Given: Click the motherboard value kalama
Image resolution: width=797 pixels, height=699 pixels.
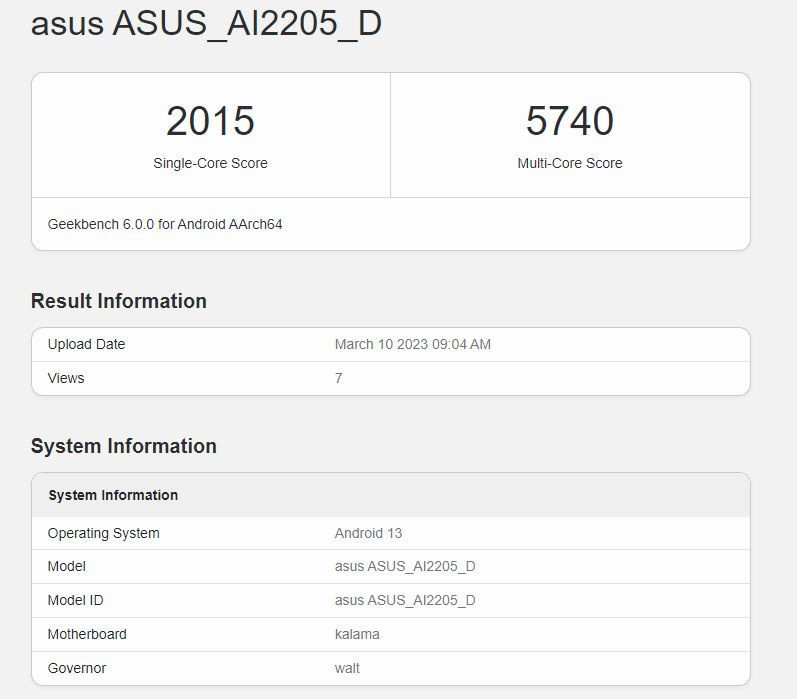Looking at the screenshot, I should (x=357, y=634).
